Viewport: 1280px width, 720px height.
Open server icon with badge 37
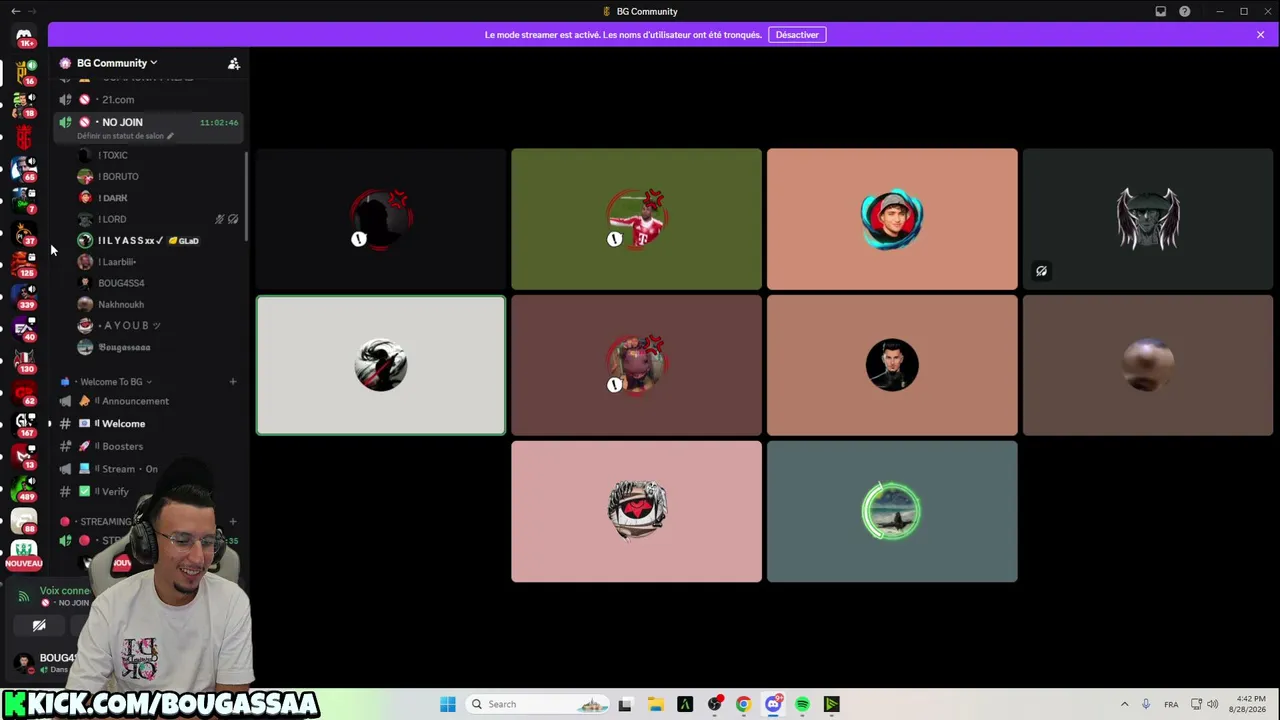pos(24,232)
